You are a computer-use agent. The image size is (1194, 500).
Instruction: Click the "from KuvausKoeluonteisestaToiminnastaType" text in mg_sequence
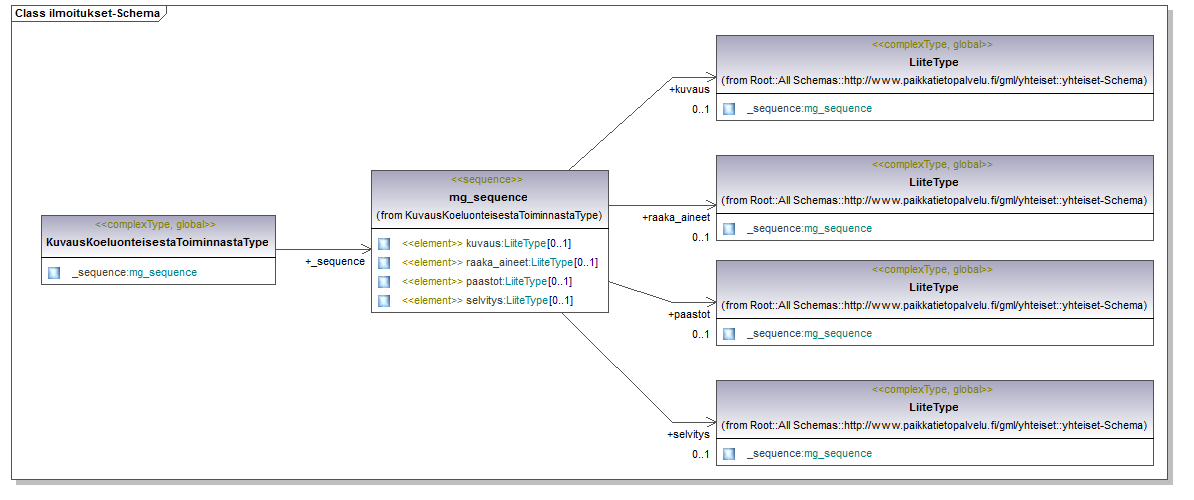(489, 216)
